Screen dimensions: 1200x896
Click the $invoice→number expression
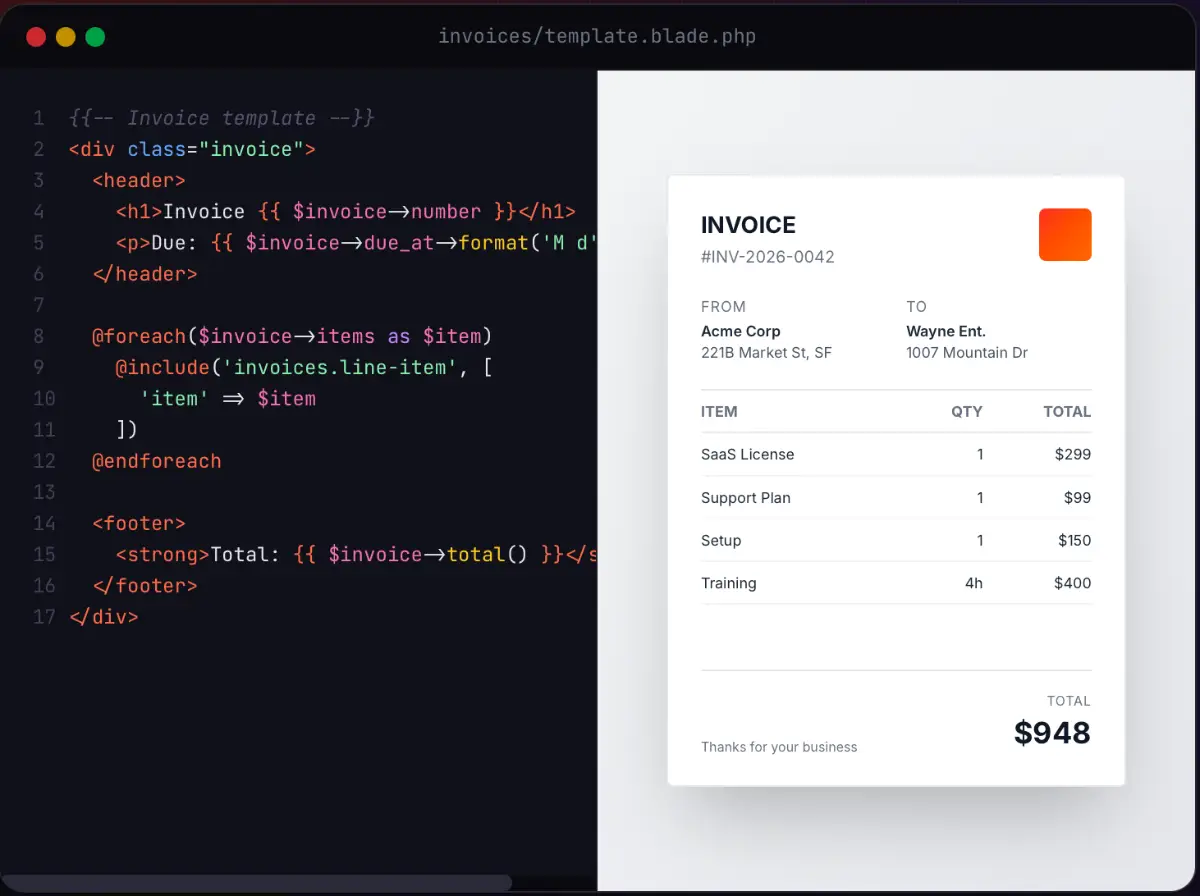click(x=386, y=211)
